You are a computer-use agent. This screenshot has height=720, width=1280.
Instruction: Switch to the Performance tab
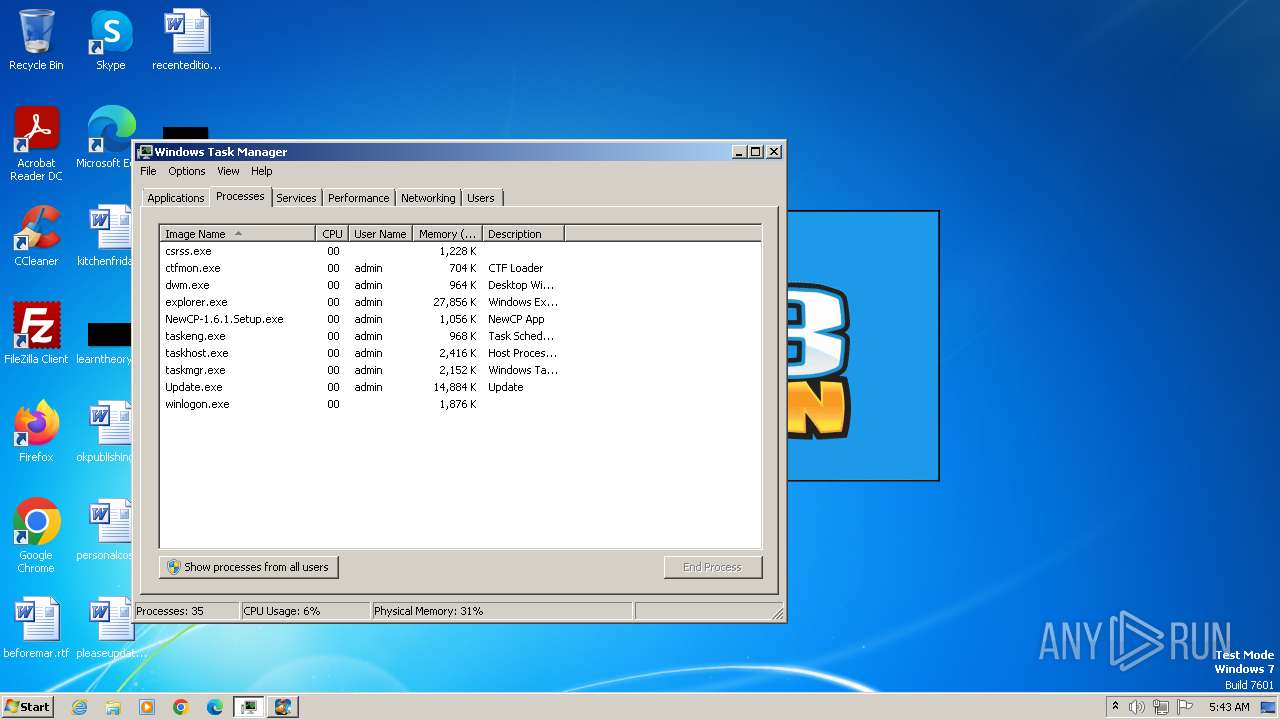pyautogui.click(x=358, y=198)
